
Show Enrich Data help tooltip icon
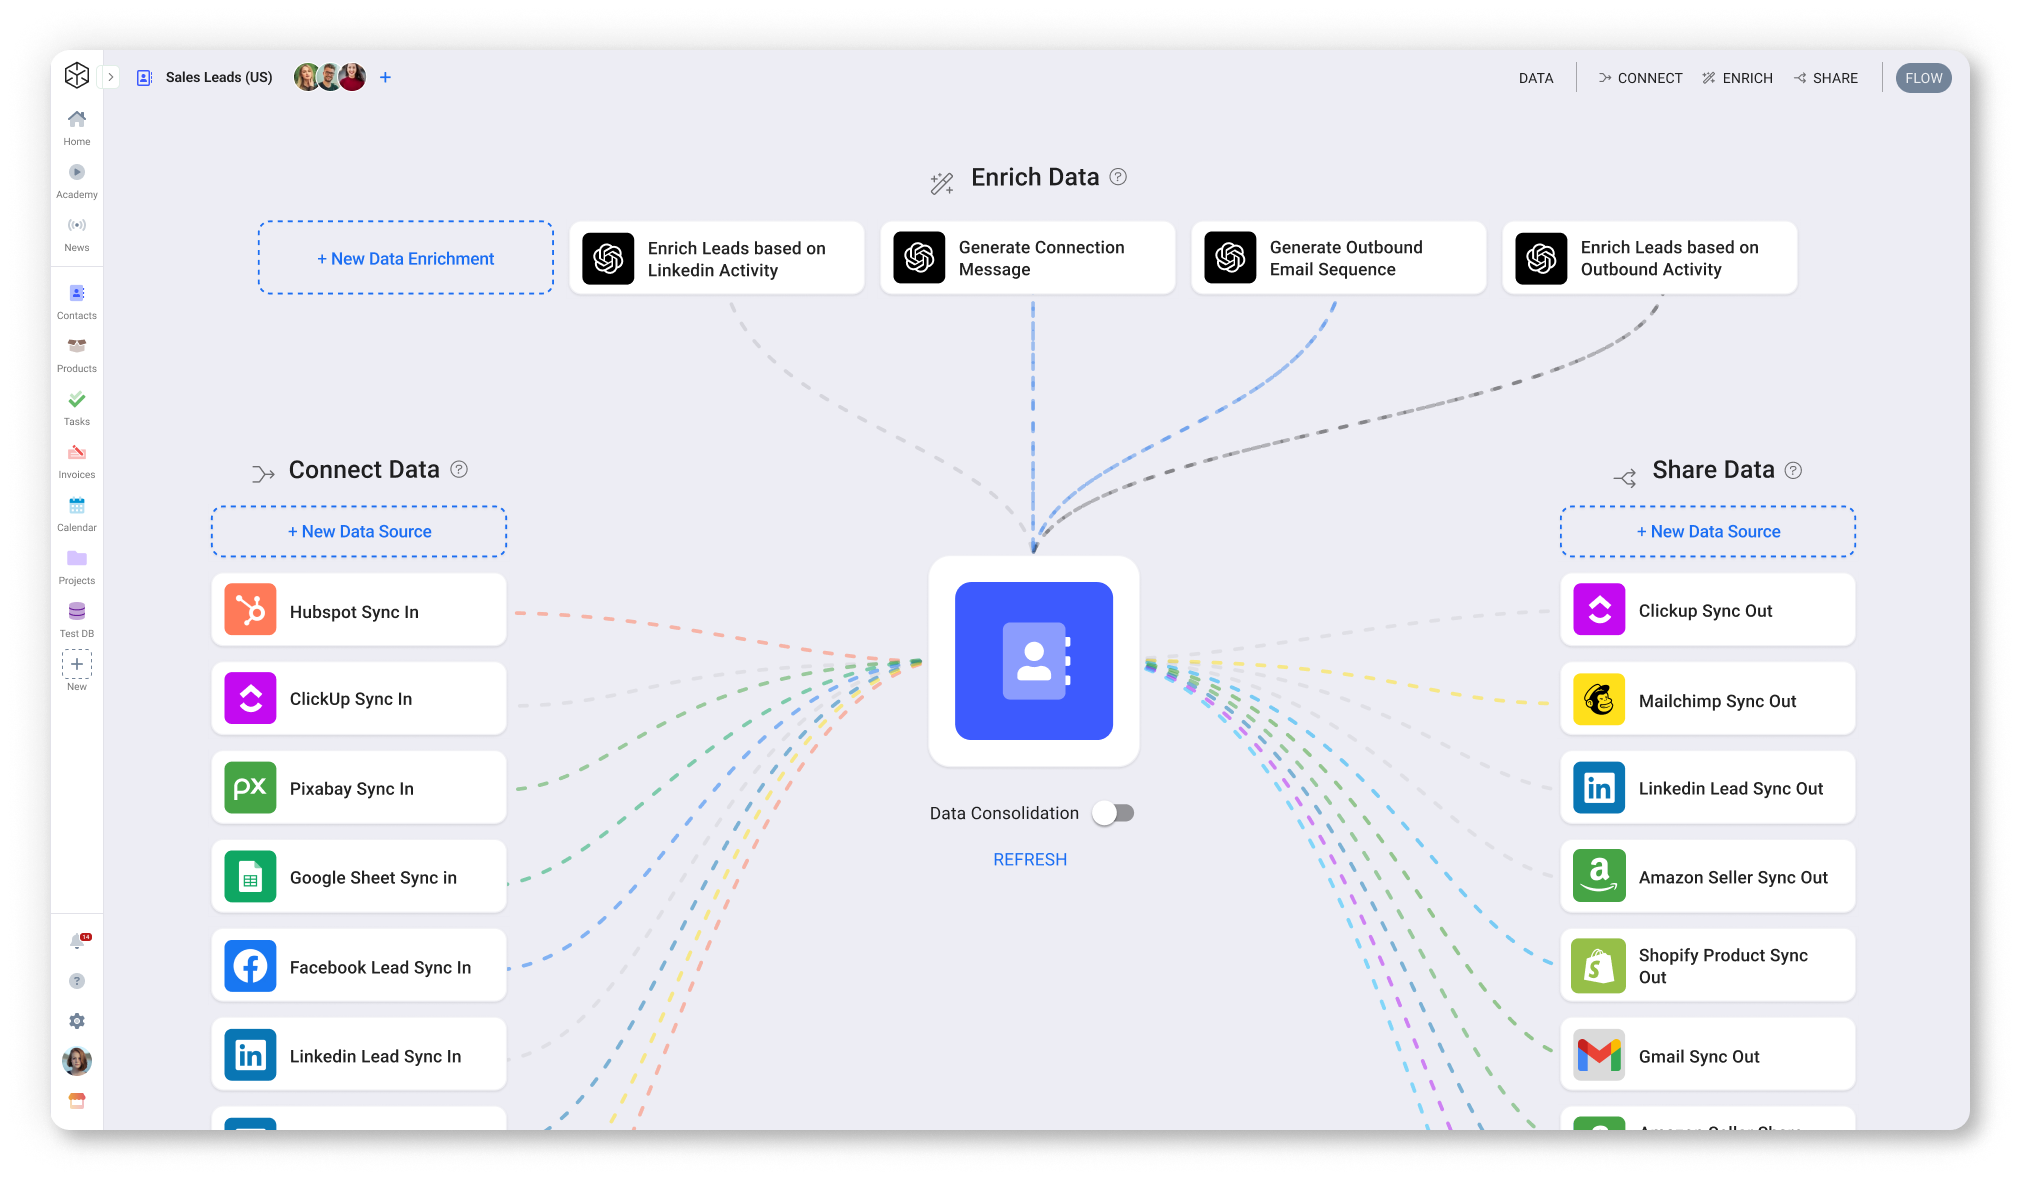point(1118,177)
